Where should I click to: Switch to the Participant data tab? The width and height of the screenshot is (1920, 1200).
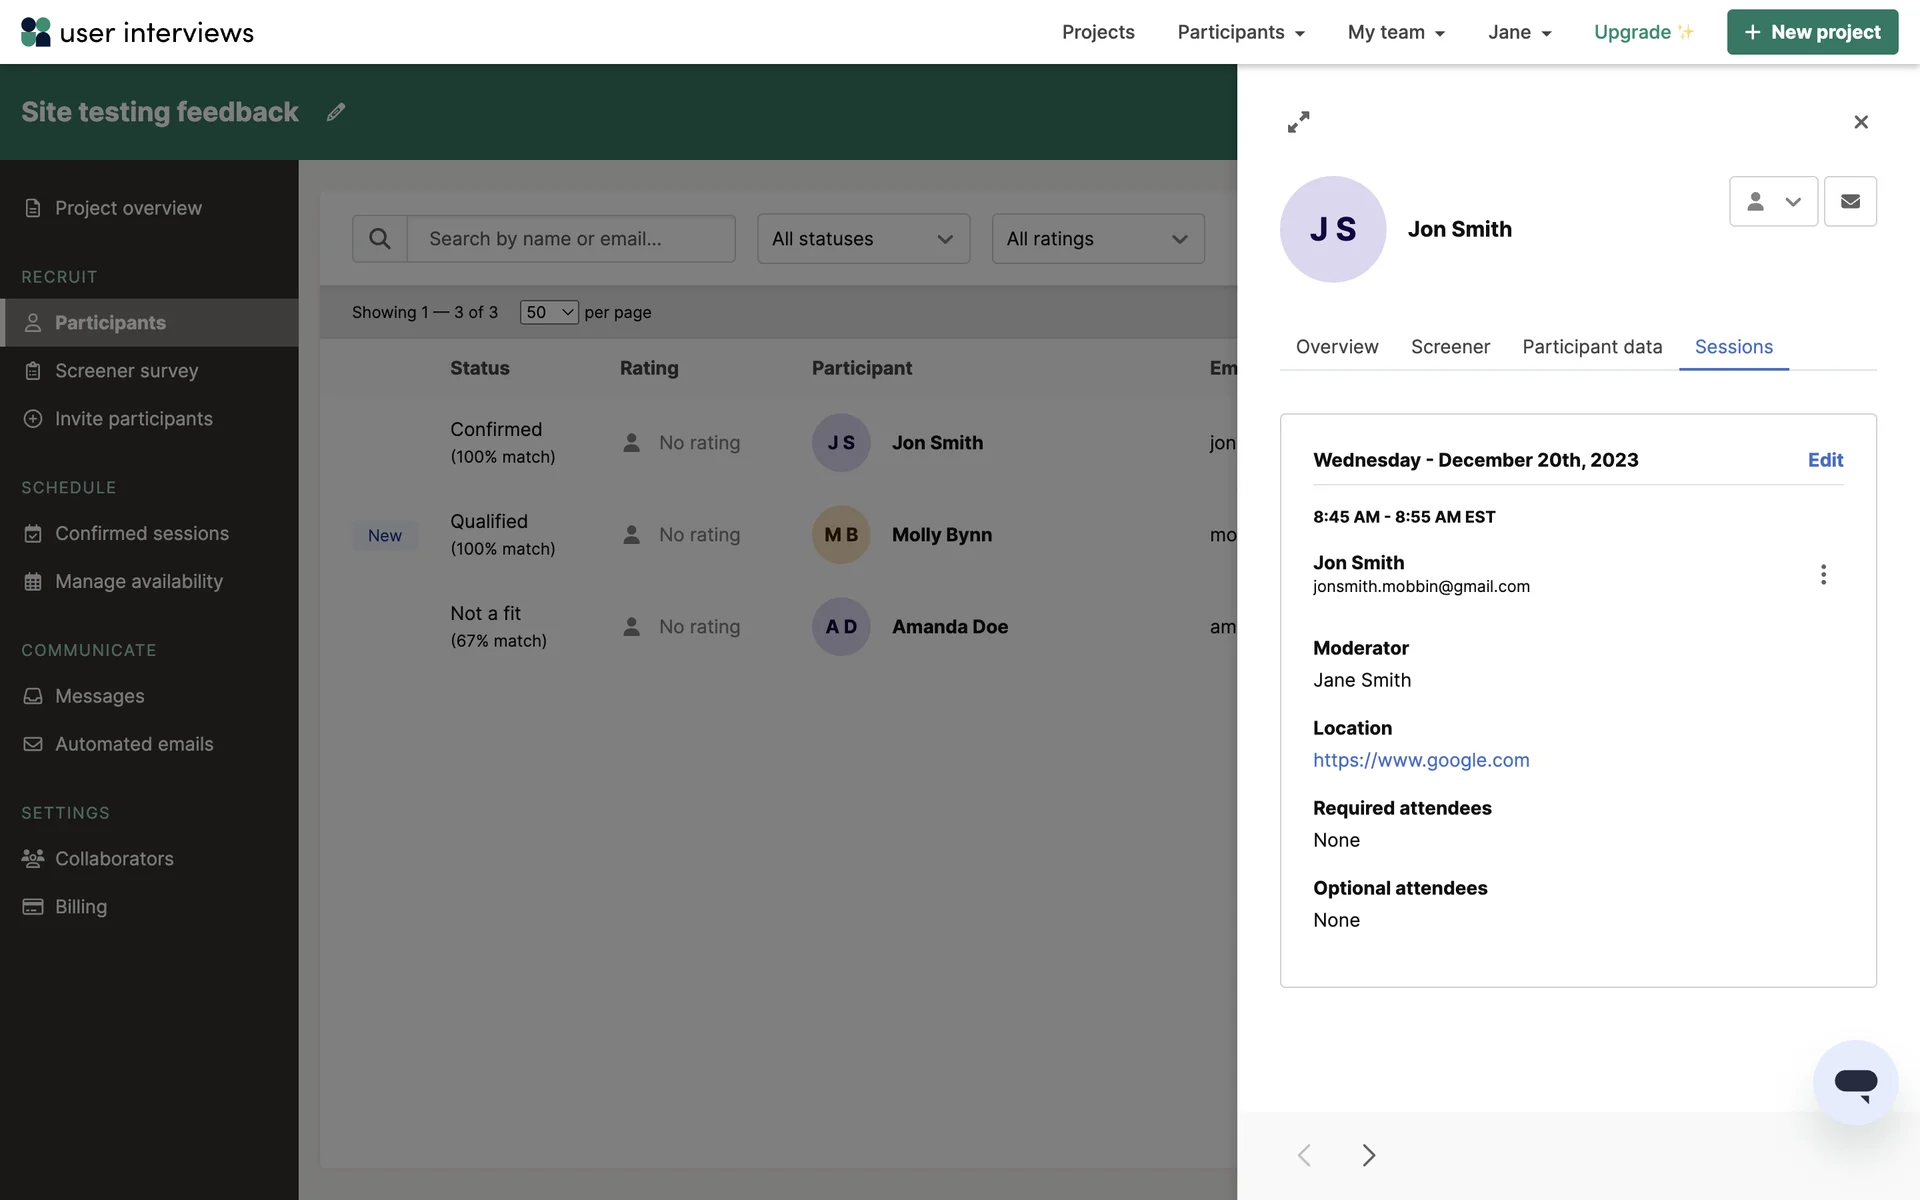click(1592, 347)
